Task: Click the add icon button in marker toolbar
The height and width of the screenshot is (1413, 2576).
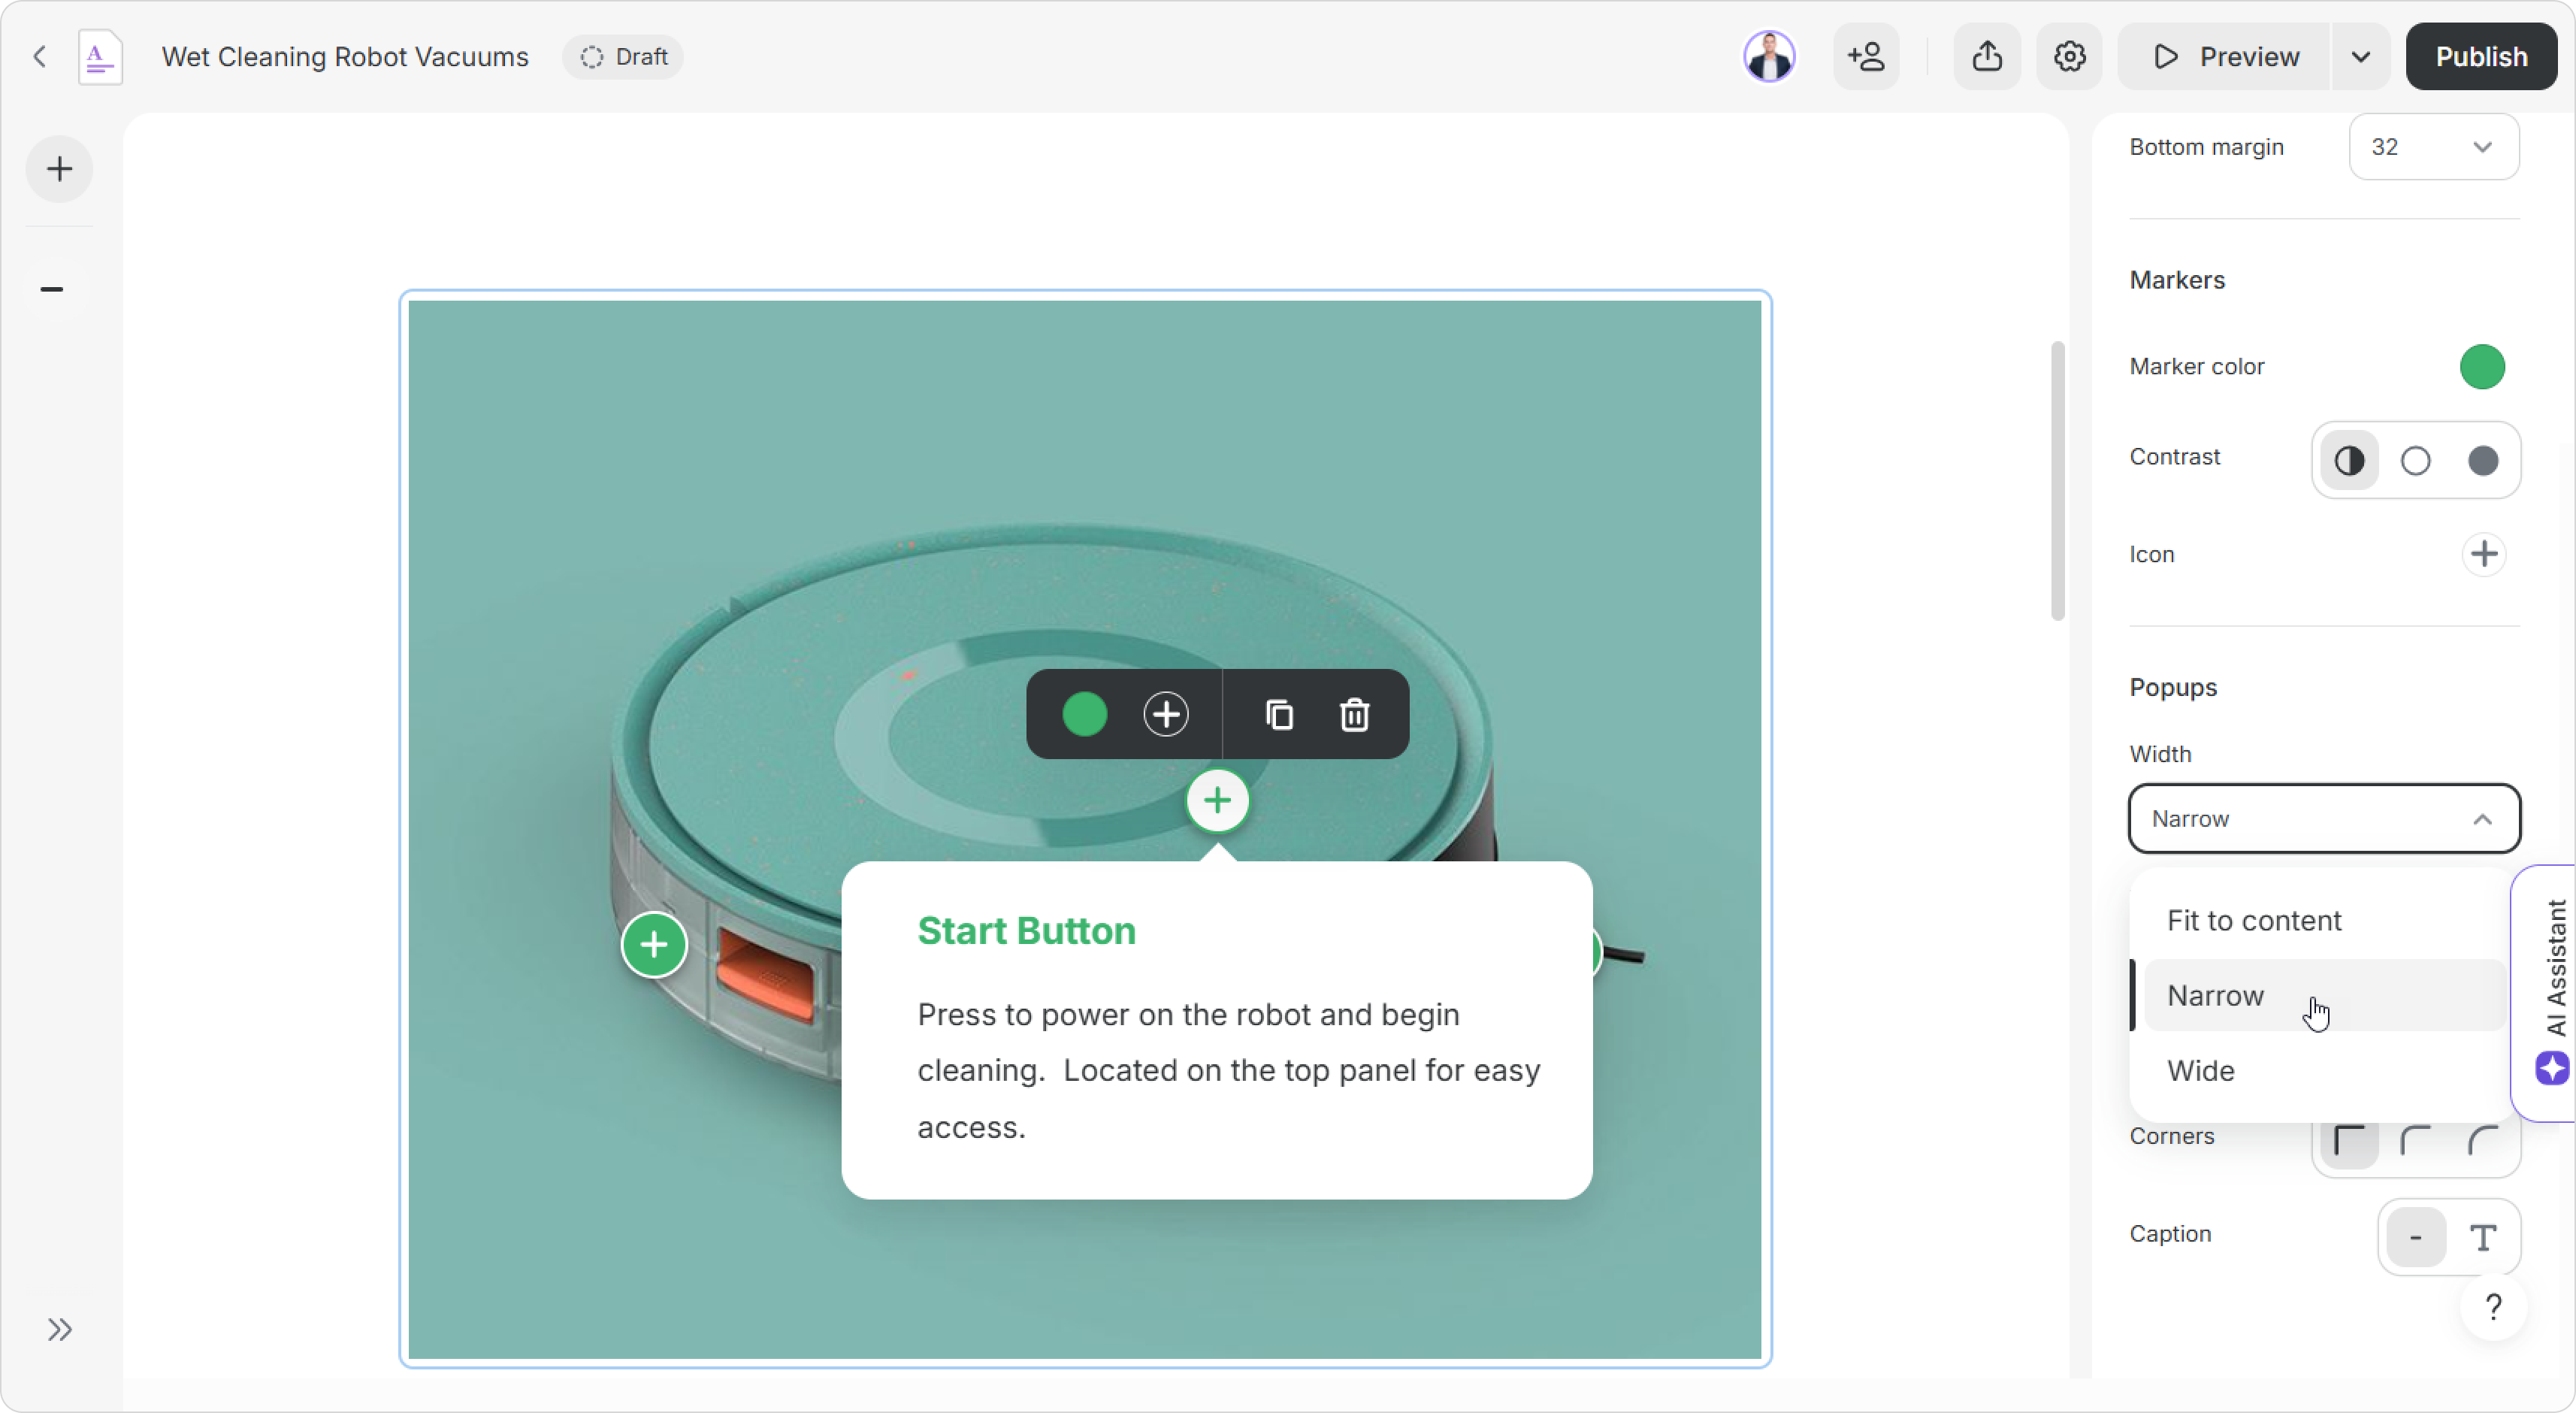Action: click(x=1166, y=715)
